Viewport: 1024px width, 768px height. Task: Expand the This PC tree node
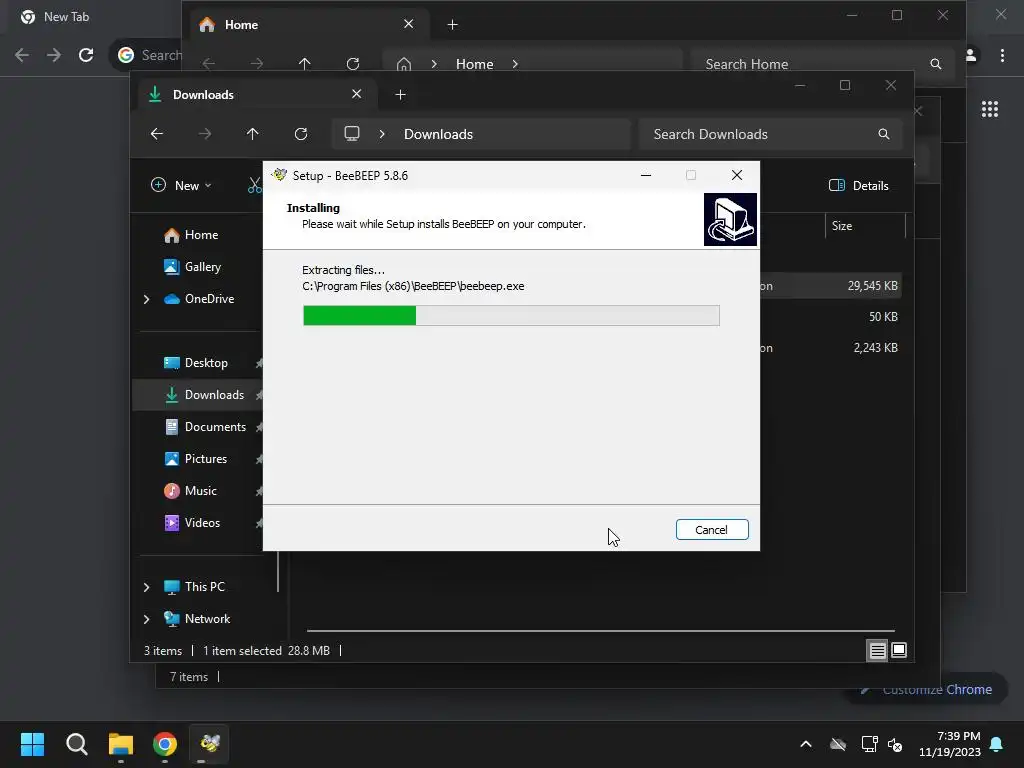pyautogui.click(x=146, y=587)
